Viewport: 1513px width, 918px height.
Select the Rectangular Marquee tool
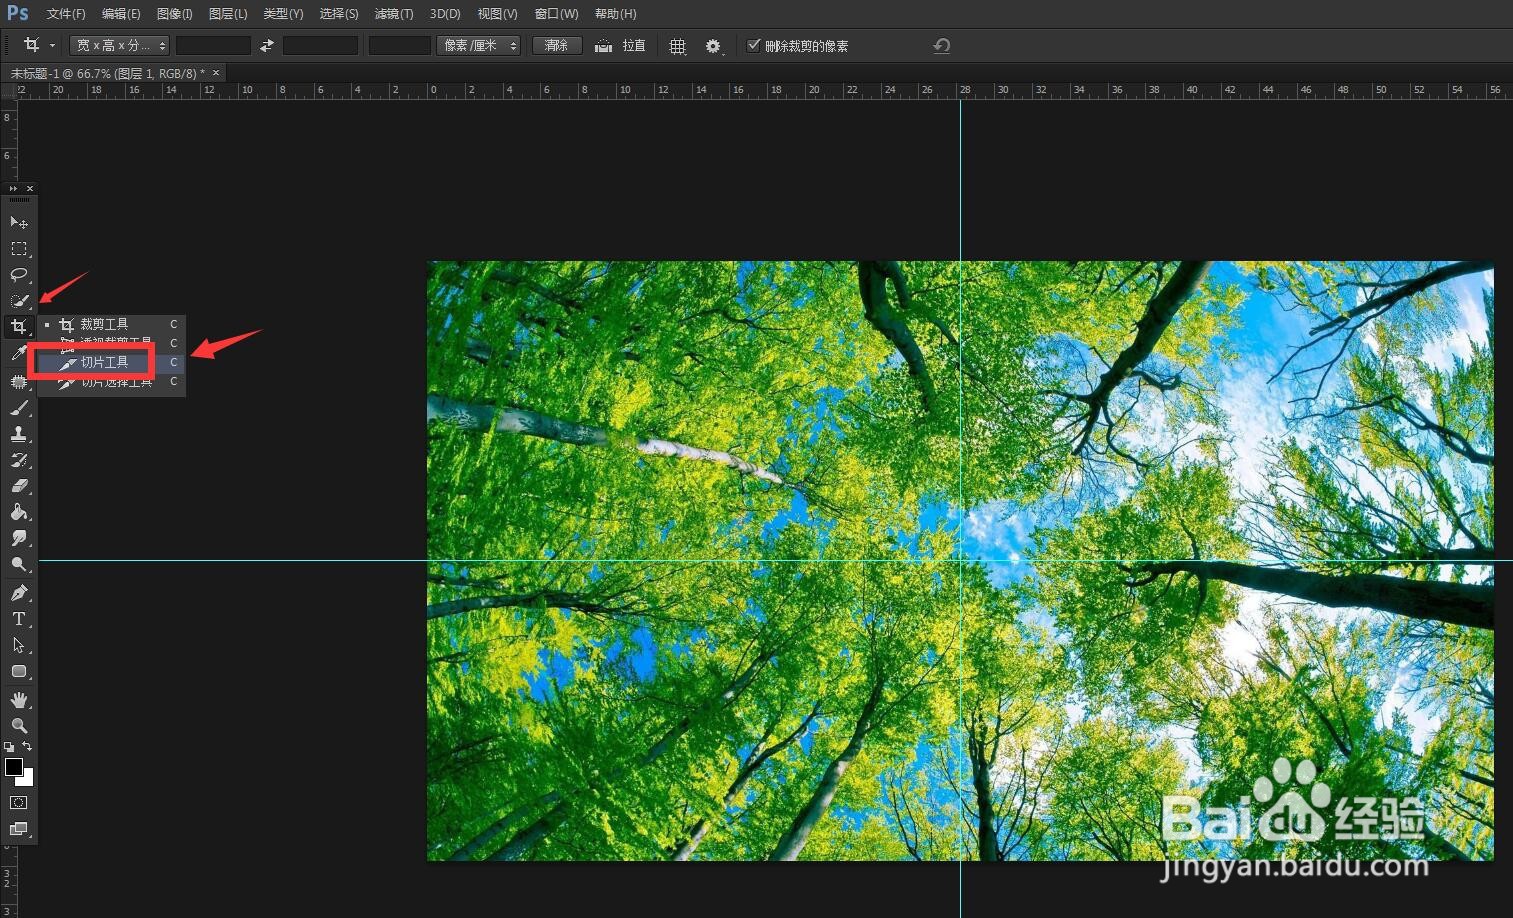click(18, 248)
